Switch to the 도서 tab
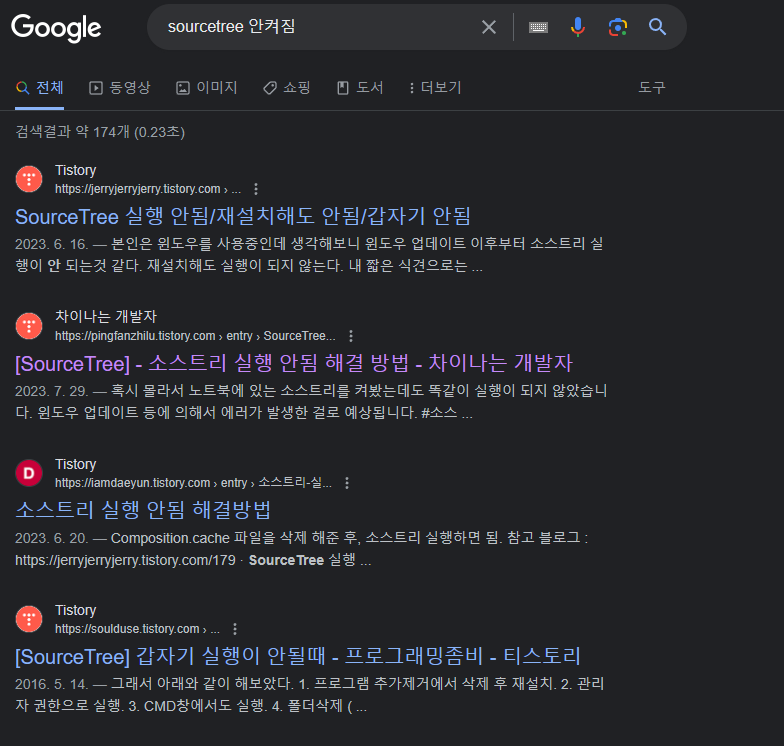This screenshot has width=784, height=746. coord(360,88)
